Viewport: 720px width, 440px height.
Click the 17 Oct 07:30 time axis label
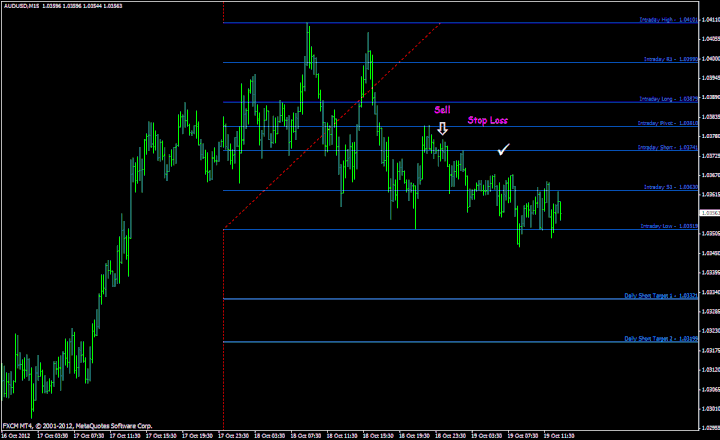[89, 435]
